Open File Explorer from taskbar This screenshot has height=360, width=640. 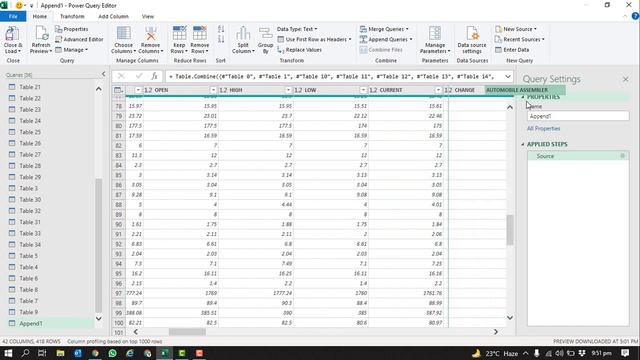click(x=60, y=353)
